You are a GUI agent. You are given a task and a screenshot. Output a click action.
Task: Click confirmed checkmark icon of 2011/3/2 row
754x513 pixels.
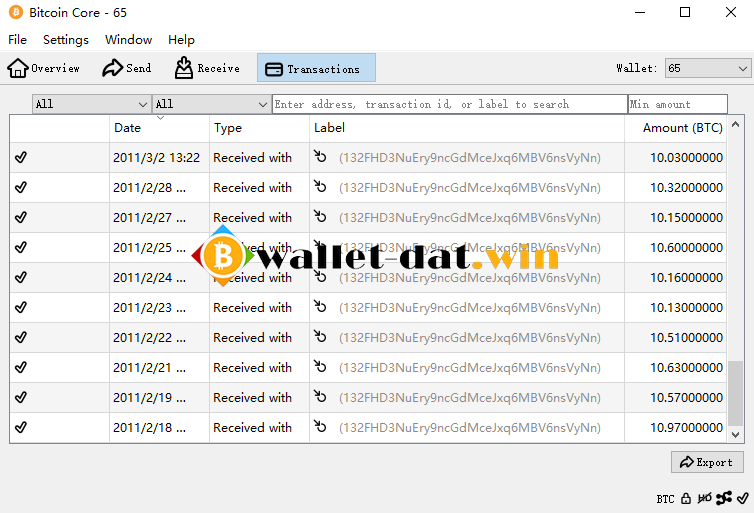point(21,157)
